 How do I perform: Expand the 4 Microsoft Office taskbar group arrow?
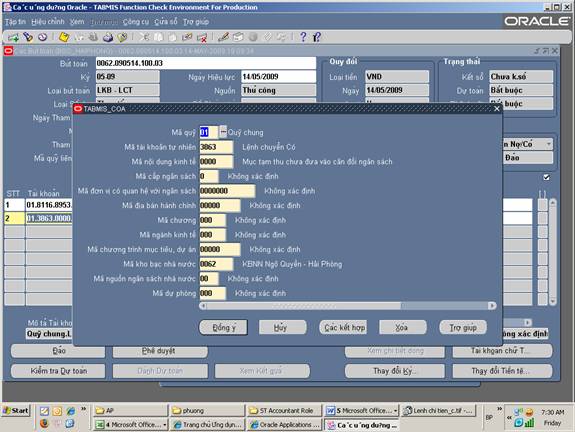165,425
